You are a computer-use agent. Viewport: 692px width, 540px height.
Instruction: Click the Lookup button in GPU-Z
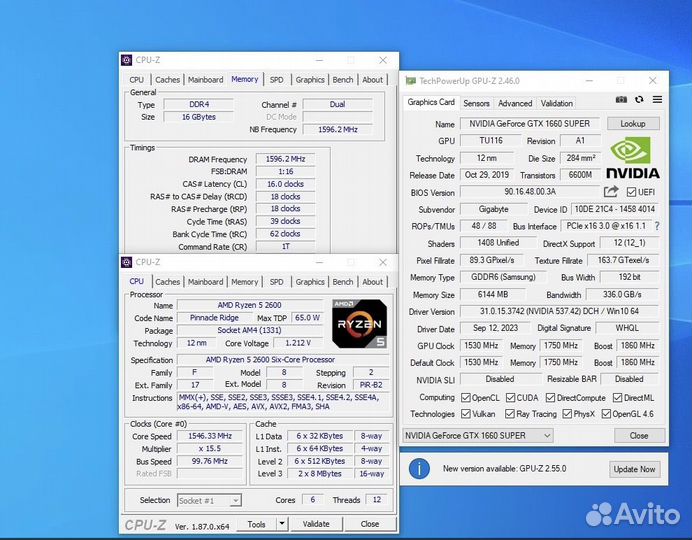point(633,124)
